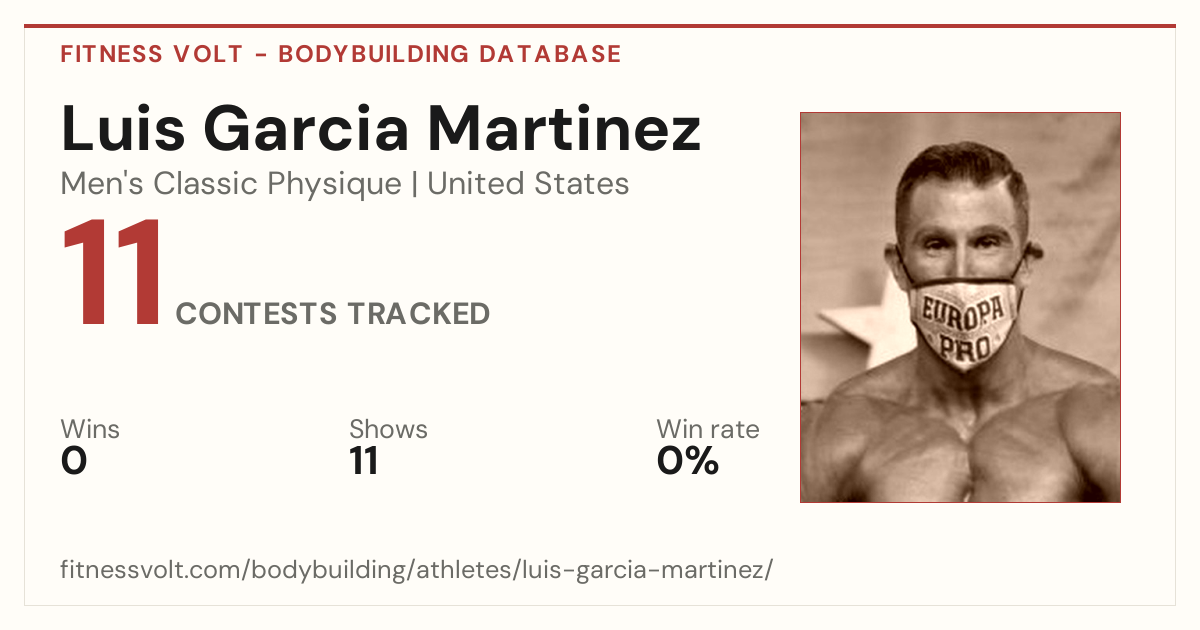
Task: Click the athlete's hair in the photo
Action: tap(962, 172)
